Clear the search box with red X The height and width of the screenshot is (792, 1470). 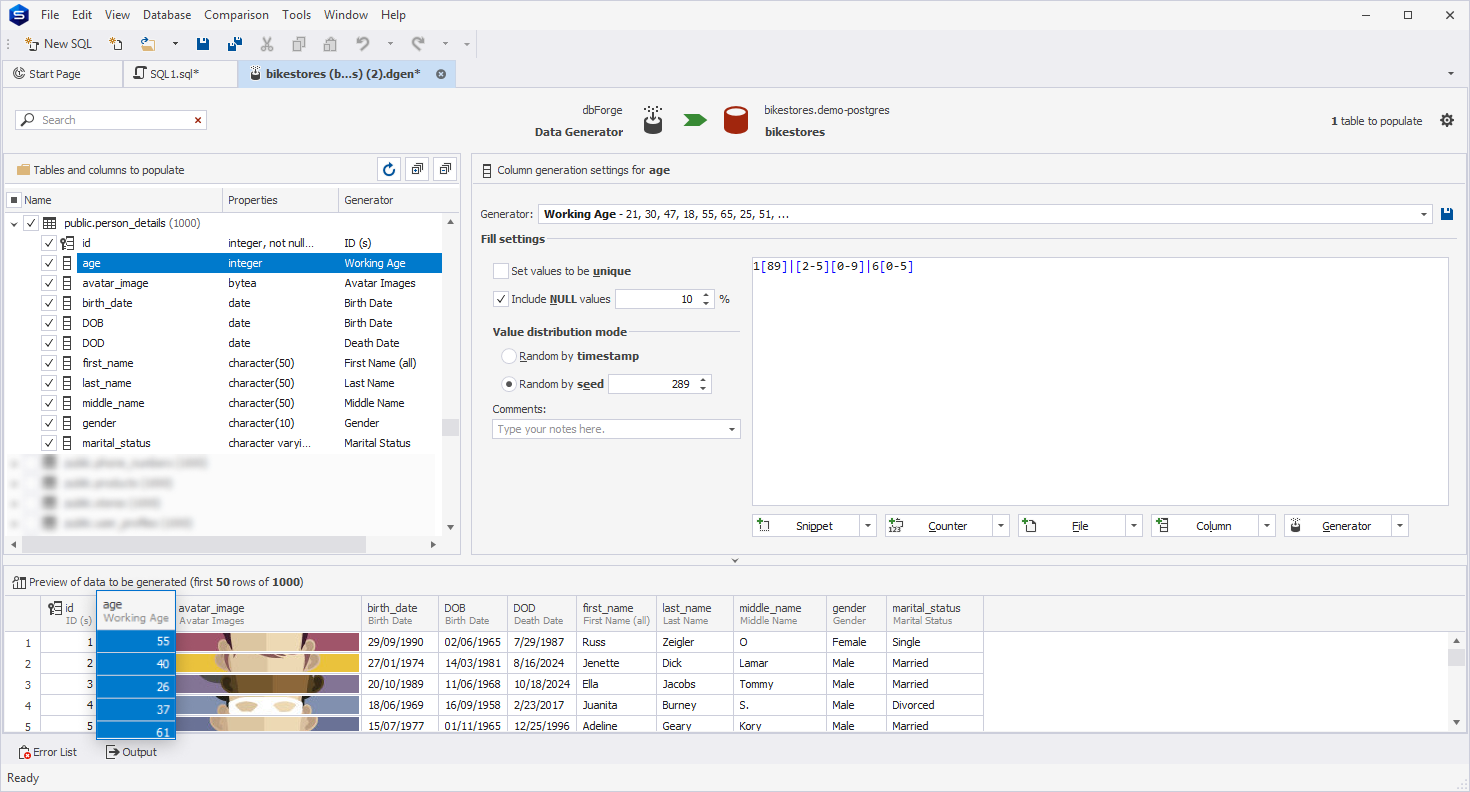(198, 120)
